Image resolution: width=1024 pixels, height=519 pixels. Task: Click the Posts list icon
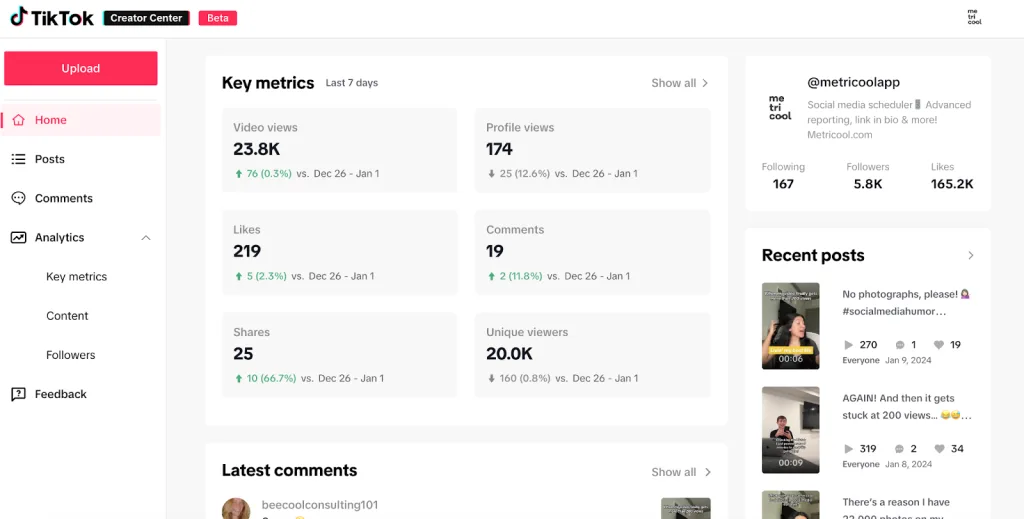[18, 159]
